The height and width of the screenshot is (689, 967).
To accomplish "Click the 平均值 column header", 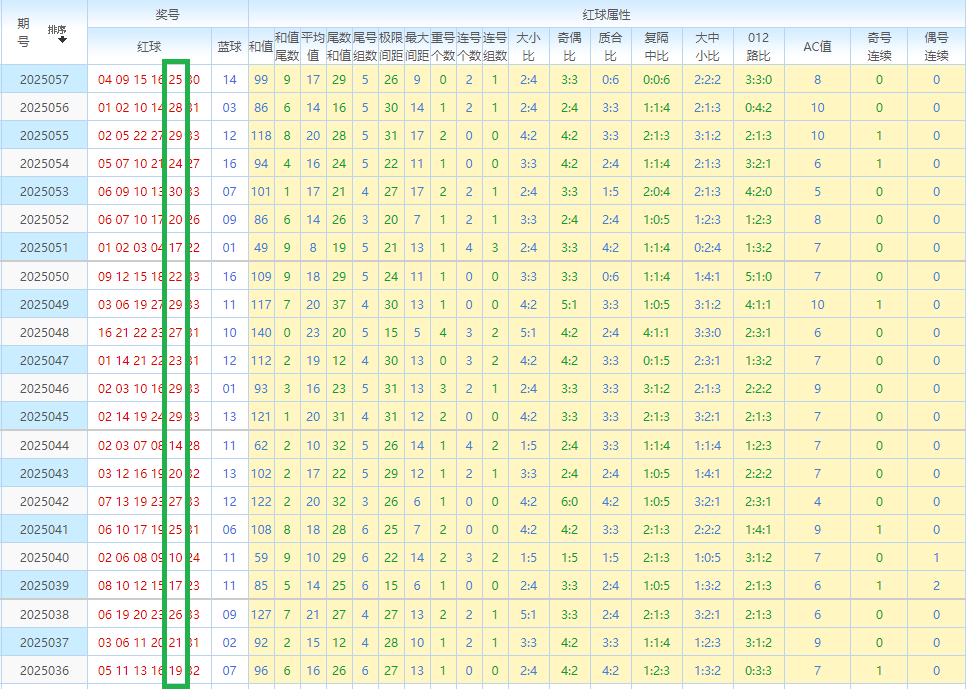I will pyautogui.click(x=313, y=46).
